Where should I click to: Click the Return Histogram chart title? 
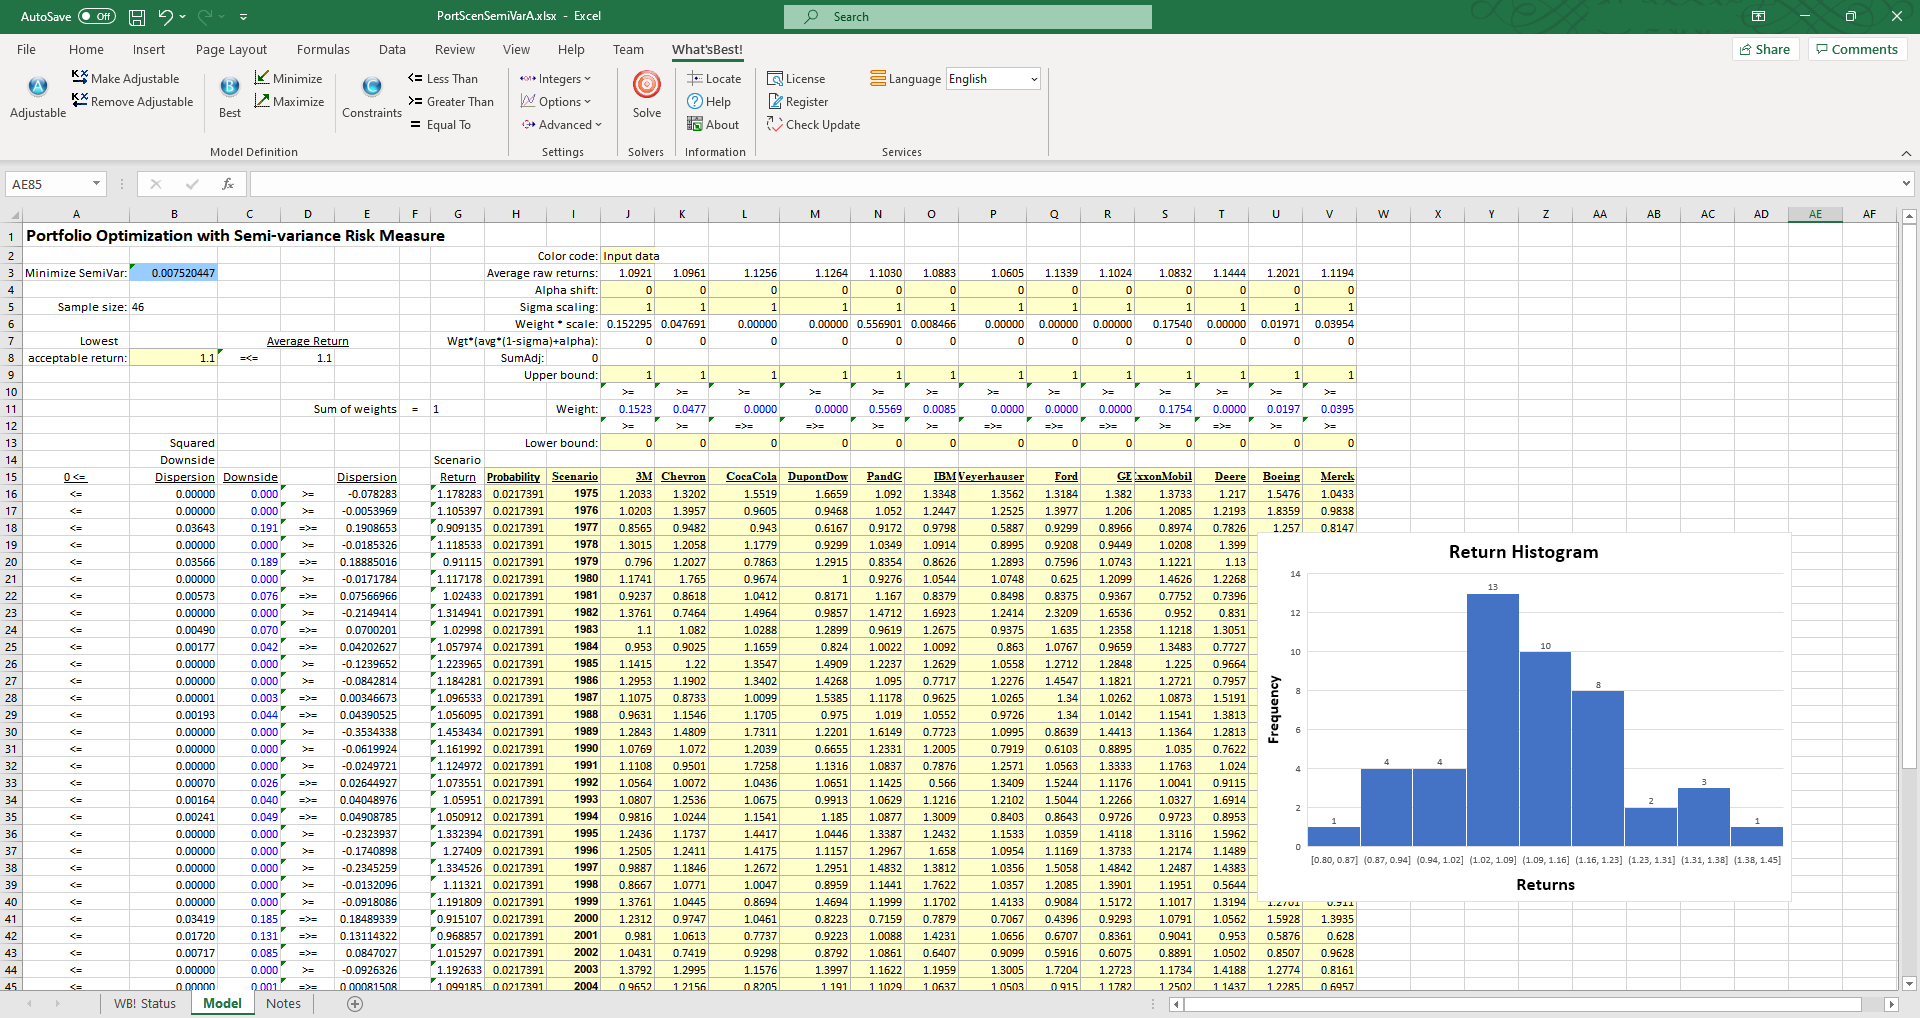[1523, 552]
